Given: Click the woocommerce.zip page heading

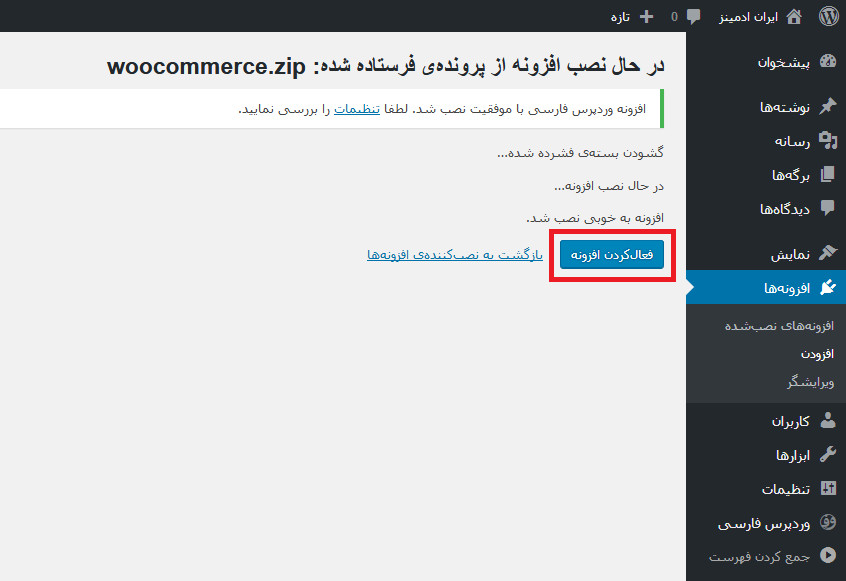Looking at the screenshot, I should tap(386, 66).
